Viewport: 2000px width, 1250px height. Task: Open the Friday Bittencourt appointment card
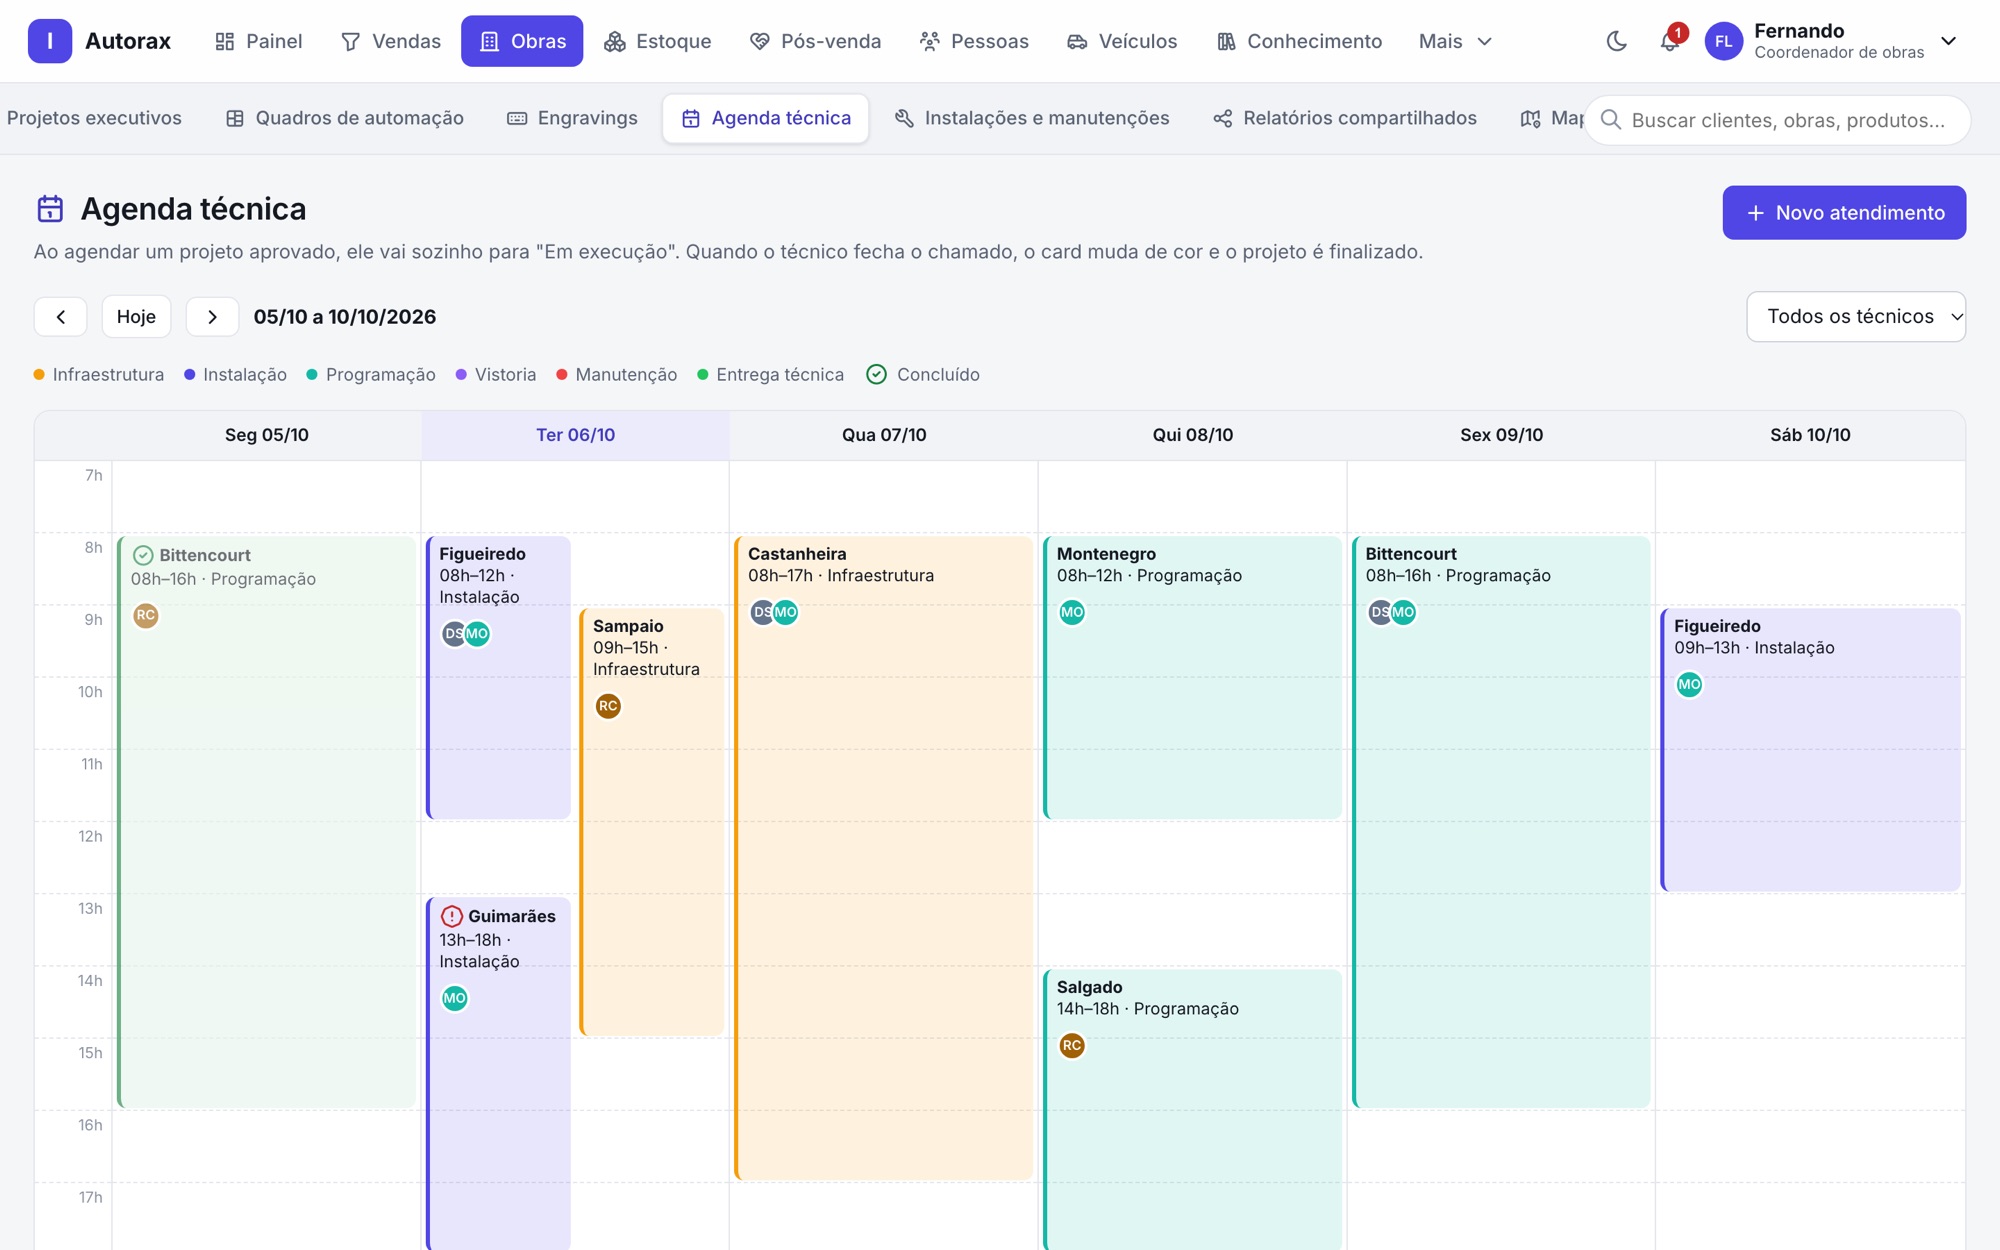pyautogui.click(x=1501, y=822)
